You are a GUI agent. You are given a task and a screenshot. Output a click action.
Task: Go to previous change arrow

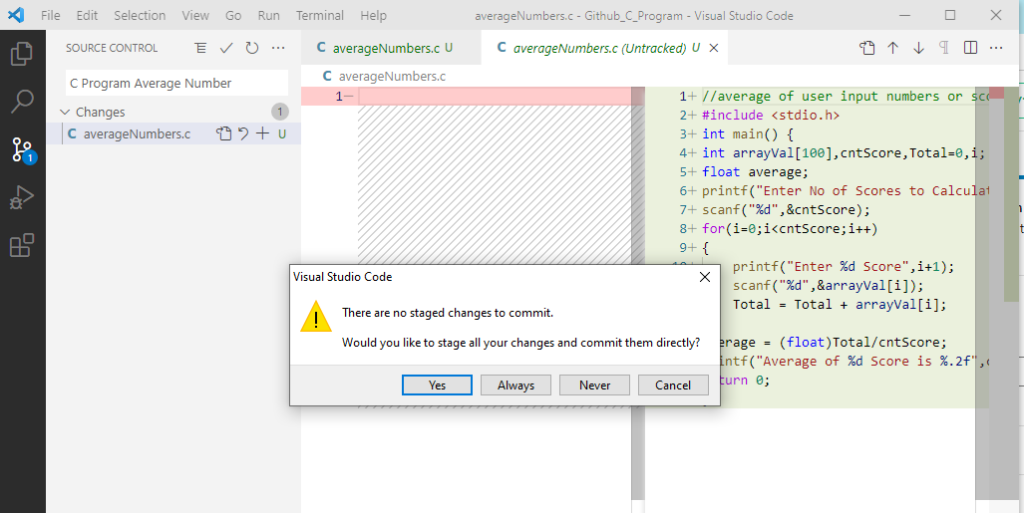[x=893, y=48]
